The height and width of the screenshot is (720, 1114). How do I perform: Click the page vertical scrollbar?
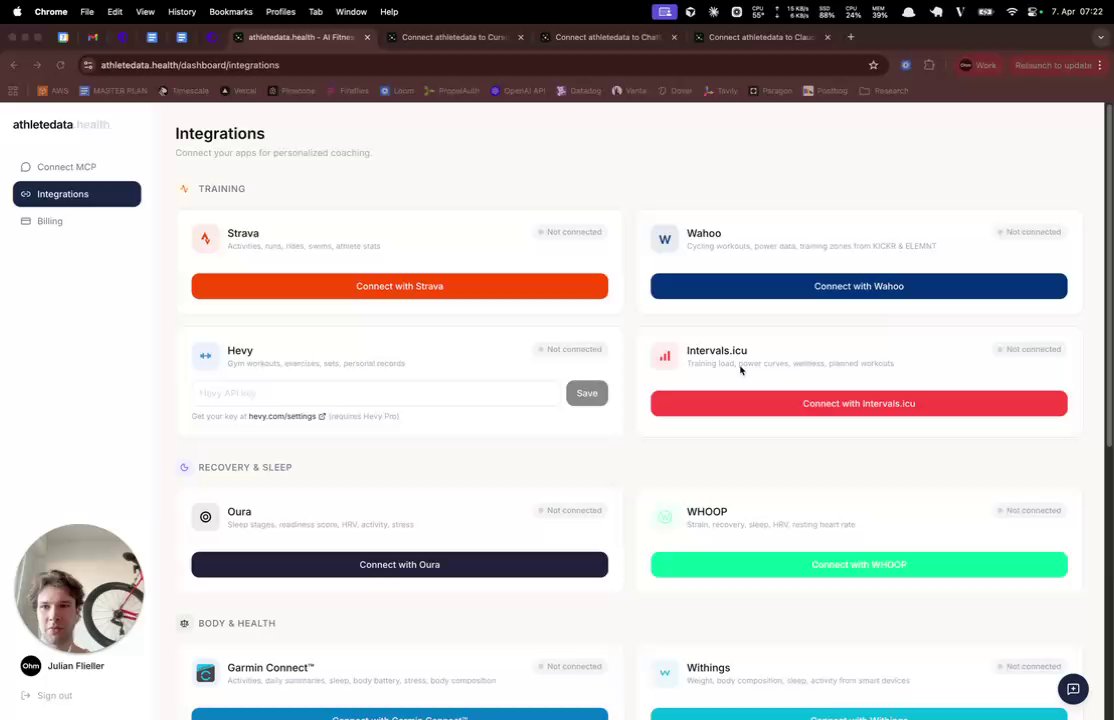[1108, 276]
